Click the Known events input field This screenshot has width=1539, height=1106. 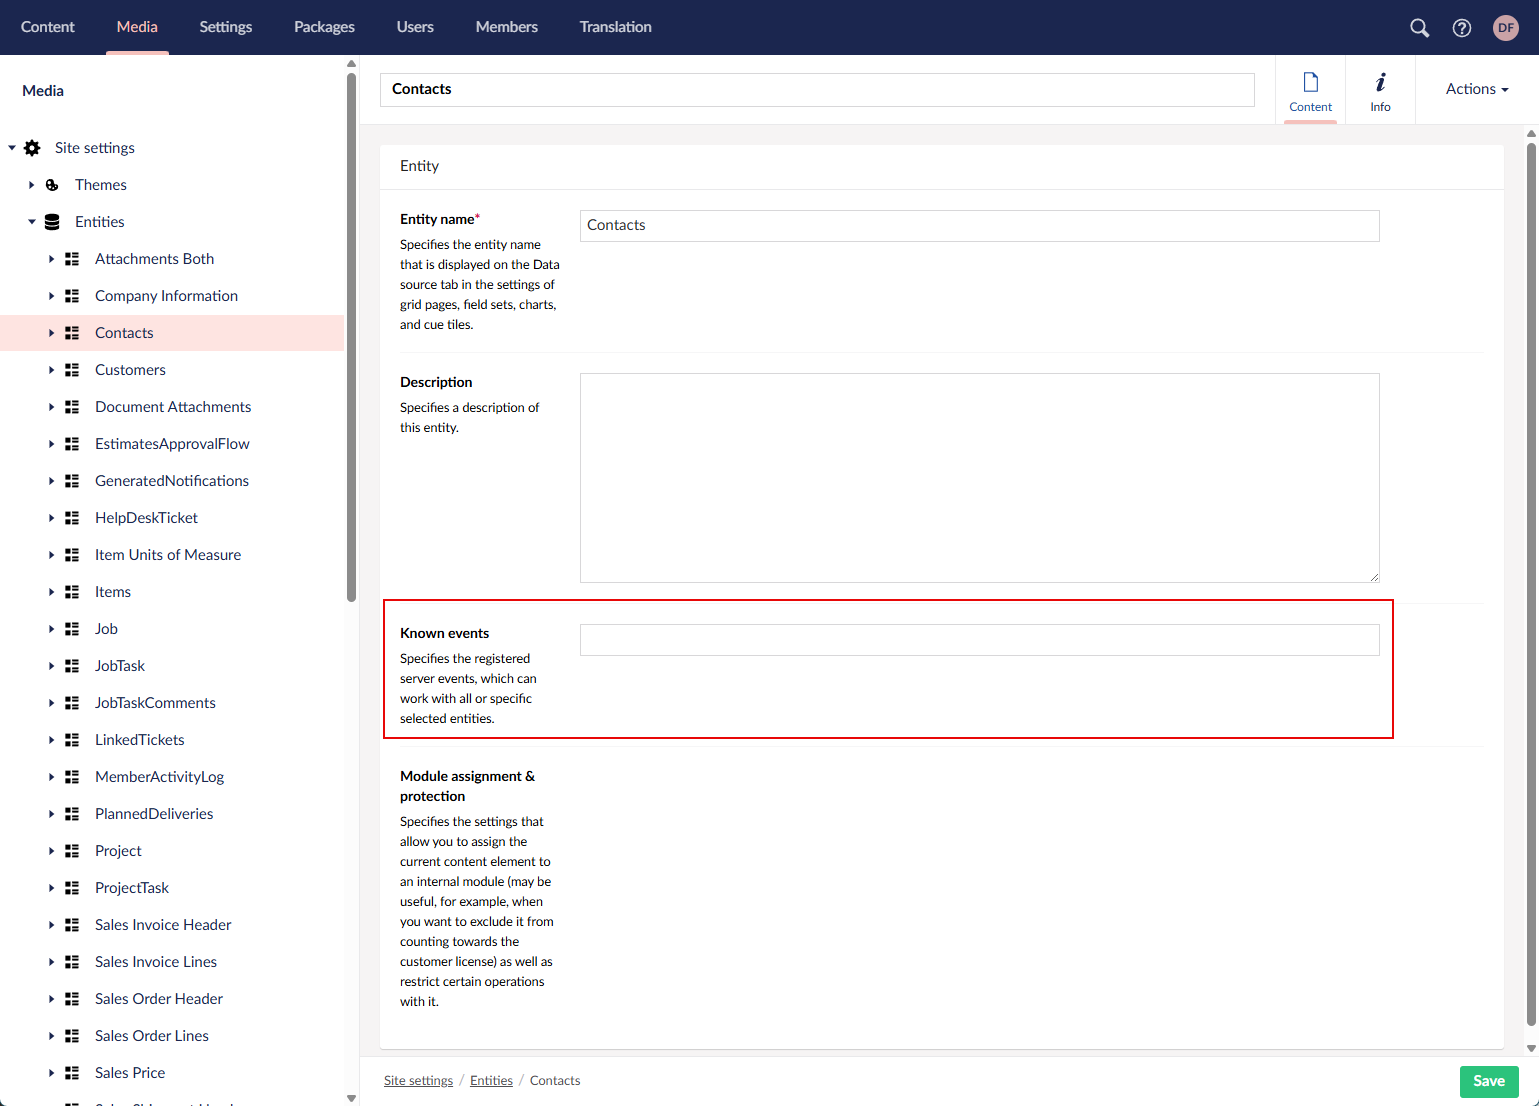[x=980, y=640]
